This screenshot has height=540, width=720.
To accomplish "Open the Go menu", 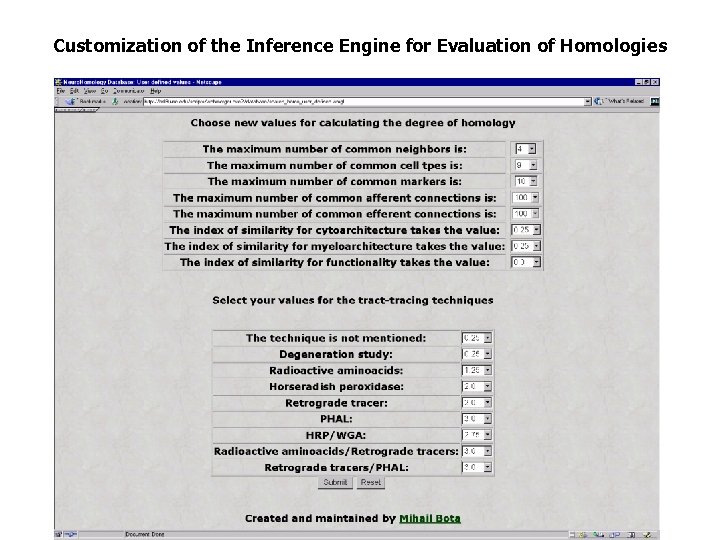I will pyautogui.click(x=104, y=91).
